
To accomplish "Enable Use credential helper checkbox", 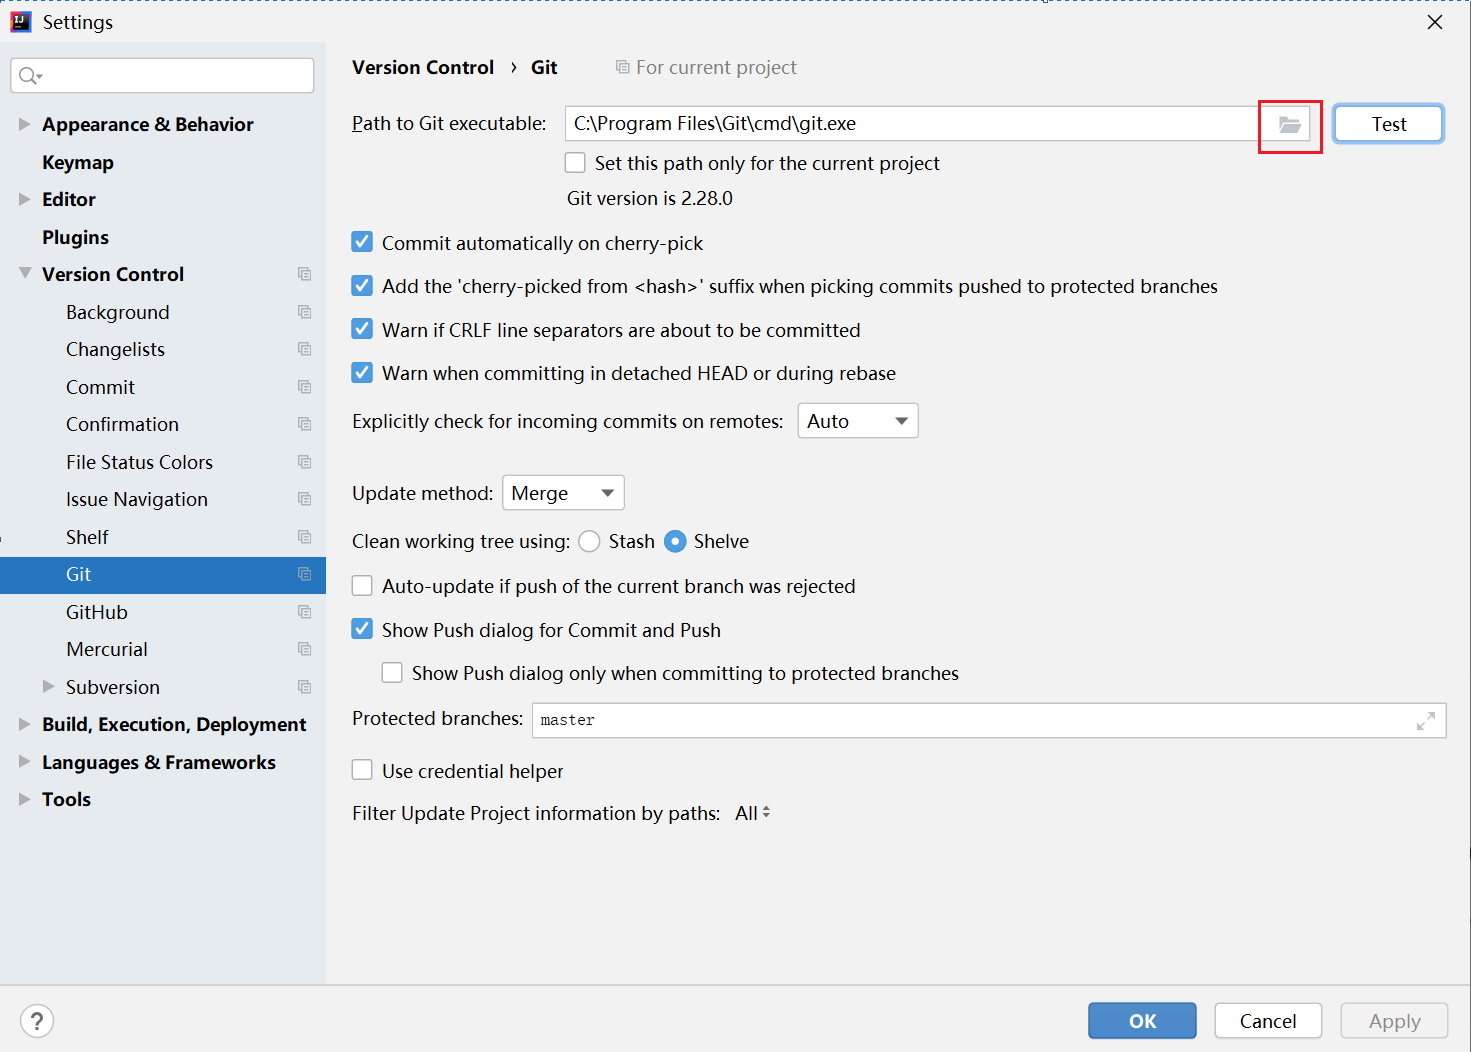I will (x=362, y=770).
